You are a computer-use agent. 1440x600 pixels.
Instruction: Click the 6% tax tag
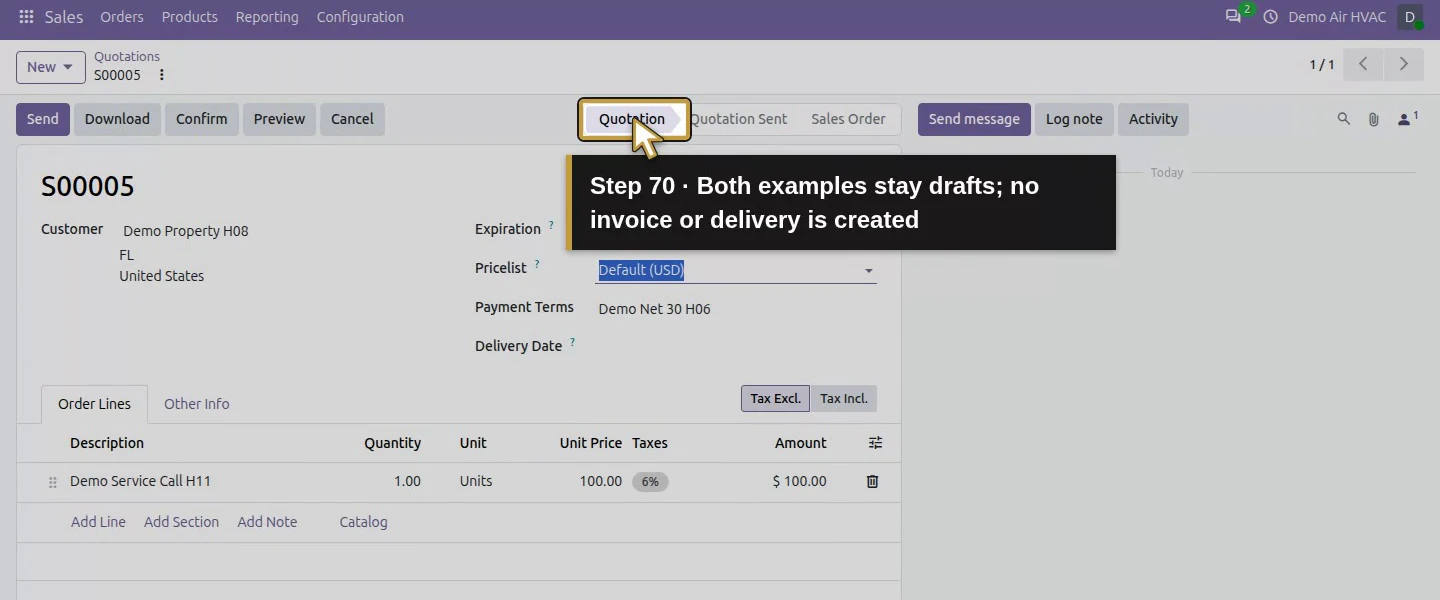coord(650,482)
